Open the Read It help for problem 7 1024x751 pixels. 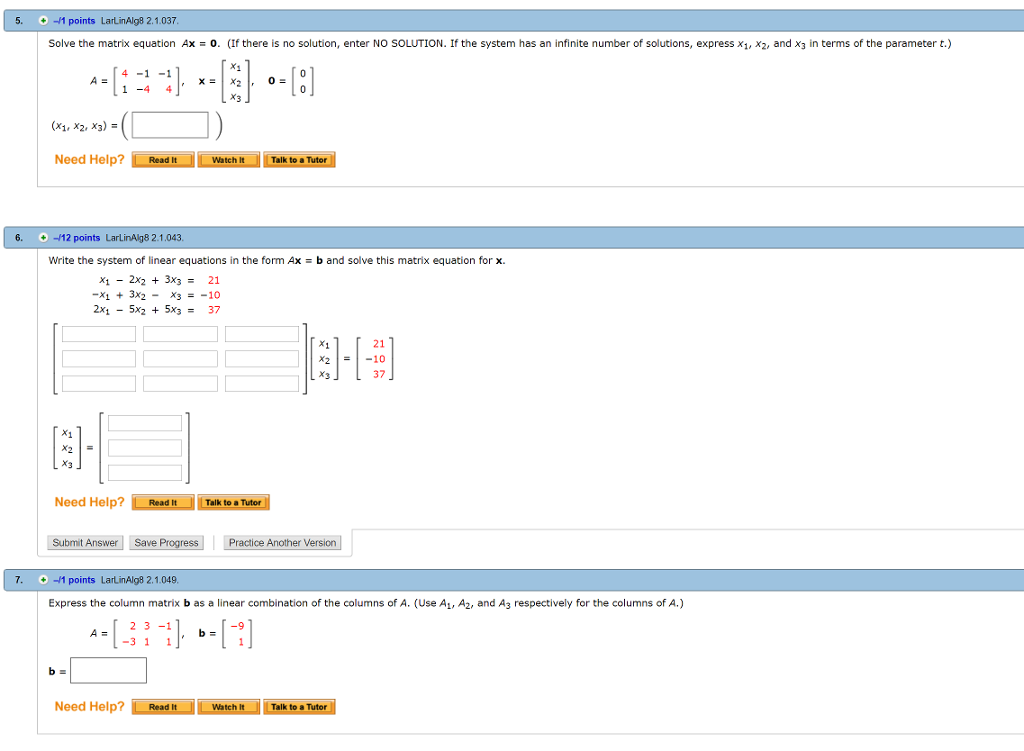pyautogui.click(x=162, y=706)
